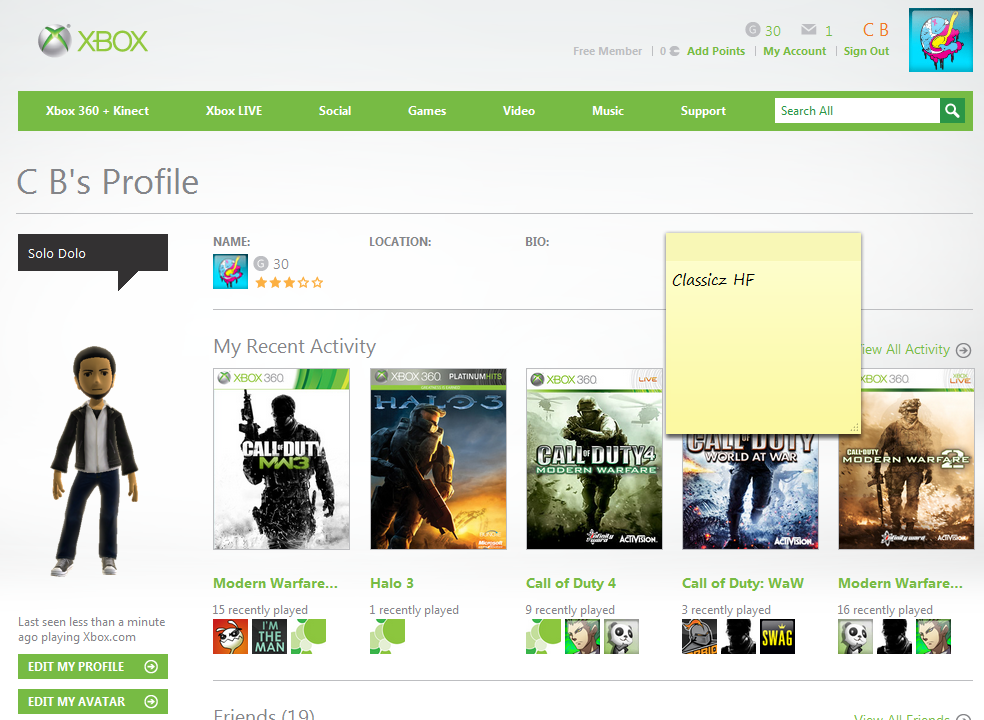Click the Sign Out link

(x=866, y=51)
